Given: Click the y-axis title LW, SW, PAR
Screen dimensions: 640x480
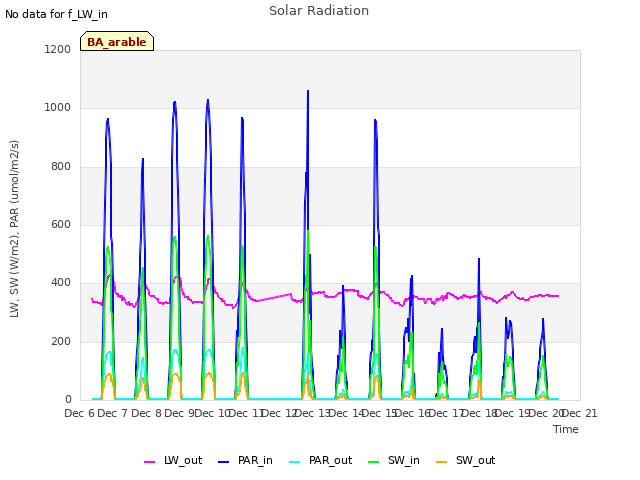Looking at the screenshot, I should coord(14,229).
